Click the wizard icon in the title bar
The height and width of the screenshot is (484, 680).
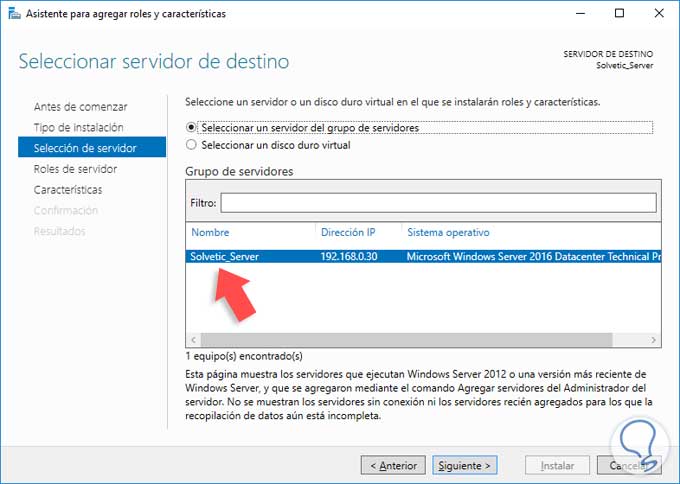coord(14,13)
